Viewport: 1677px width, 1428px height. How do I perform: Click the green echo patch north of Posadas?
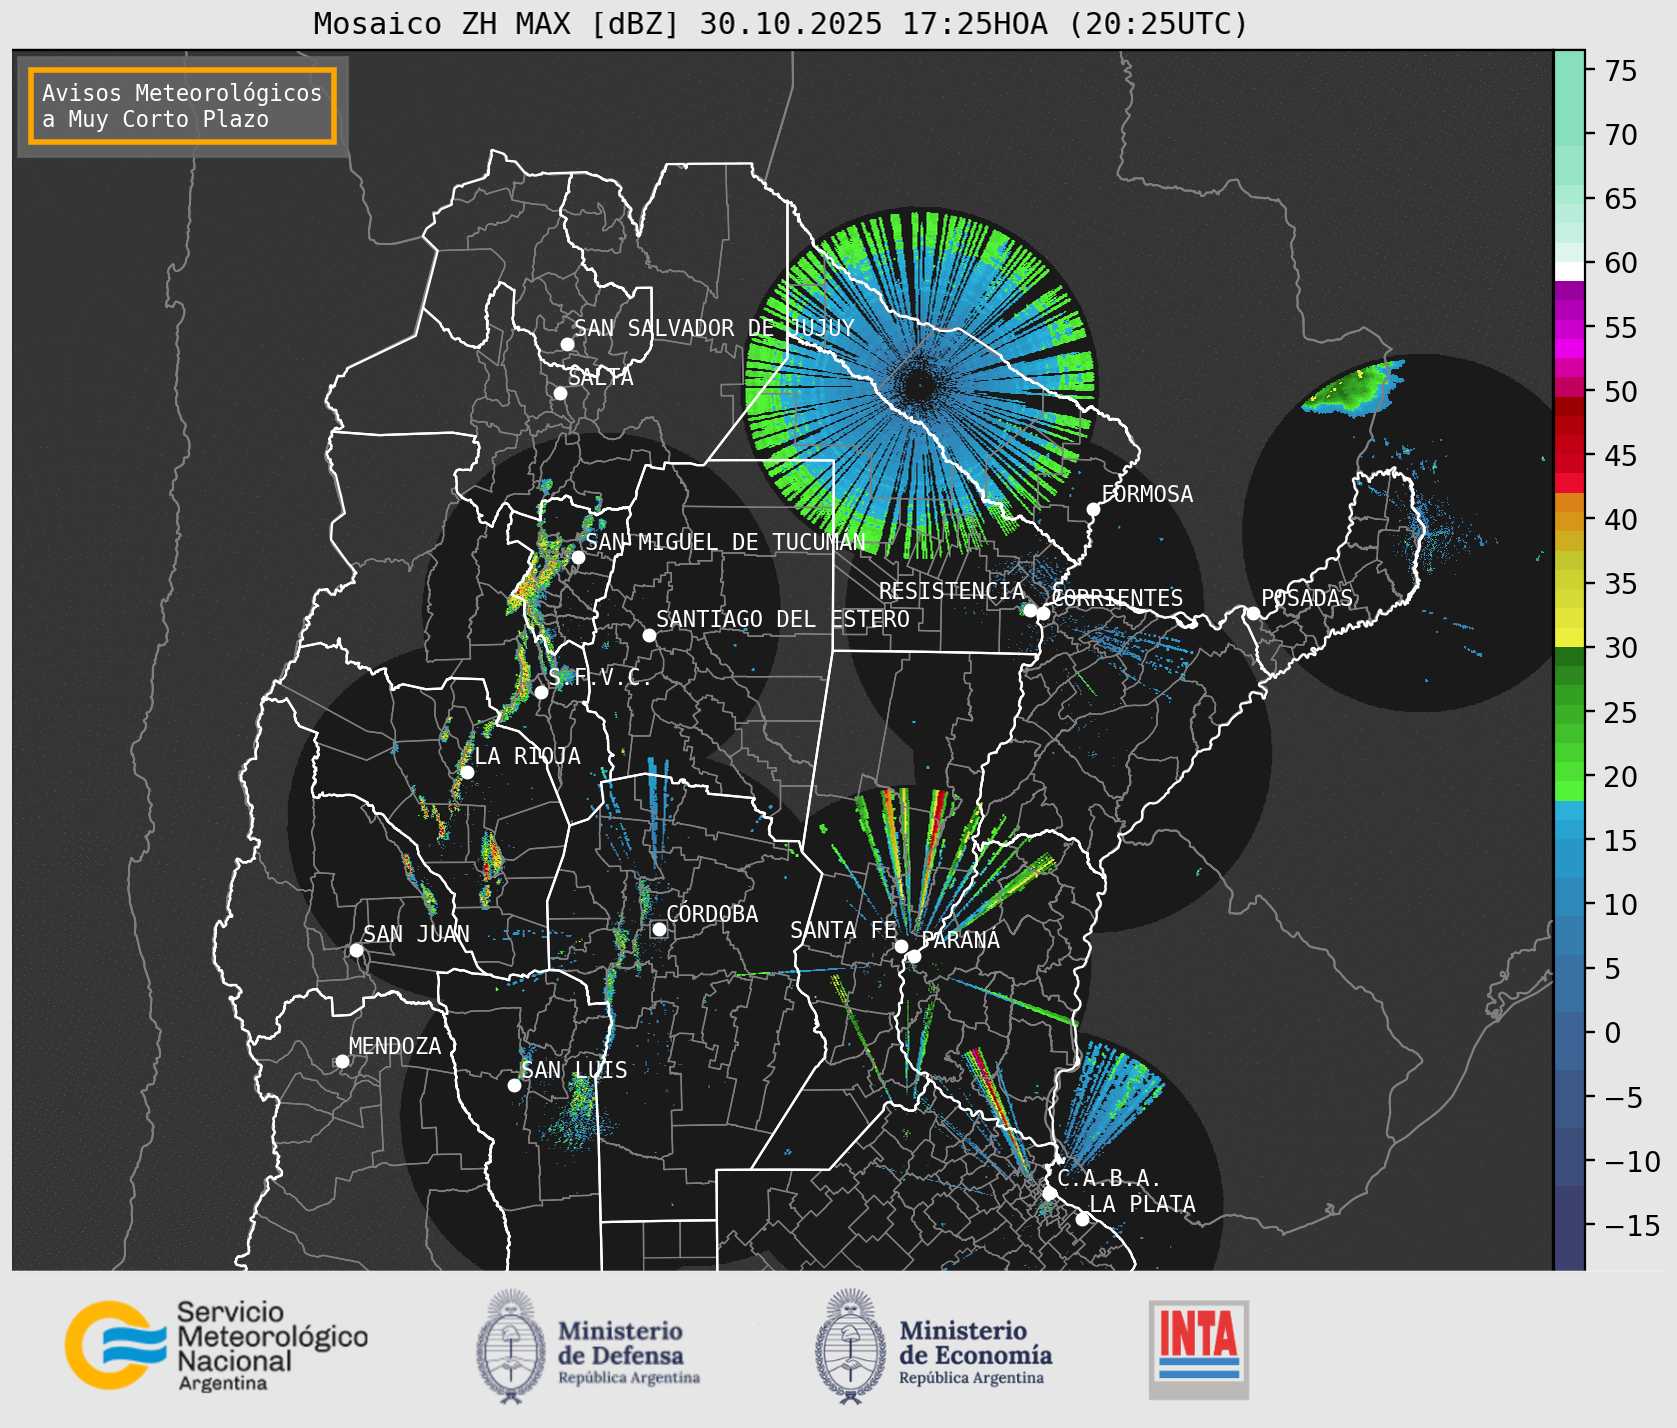tap(1355, 388)
